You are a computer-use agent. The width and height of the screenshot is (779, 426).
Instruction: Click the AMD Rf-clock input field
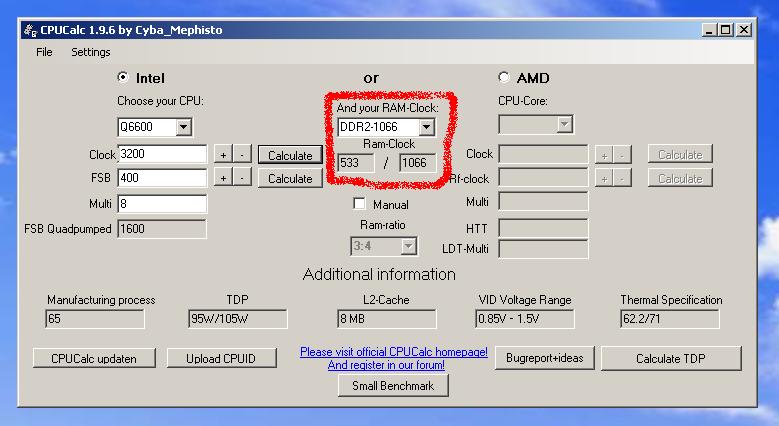tap(544, 177)
